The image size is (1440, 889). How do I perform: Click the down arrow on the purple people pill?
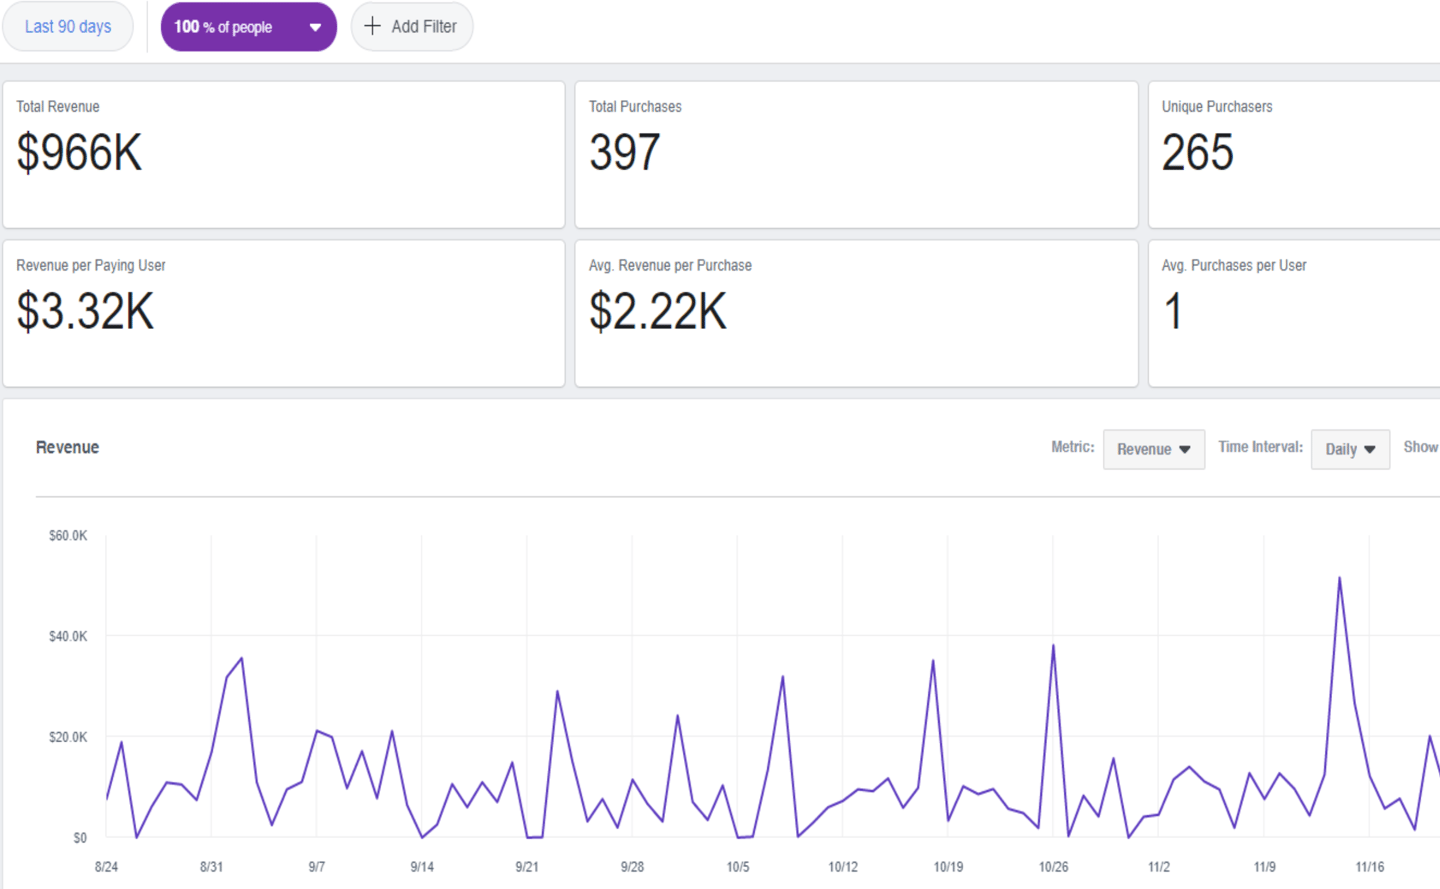tap(315, 27)
